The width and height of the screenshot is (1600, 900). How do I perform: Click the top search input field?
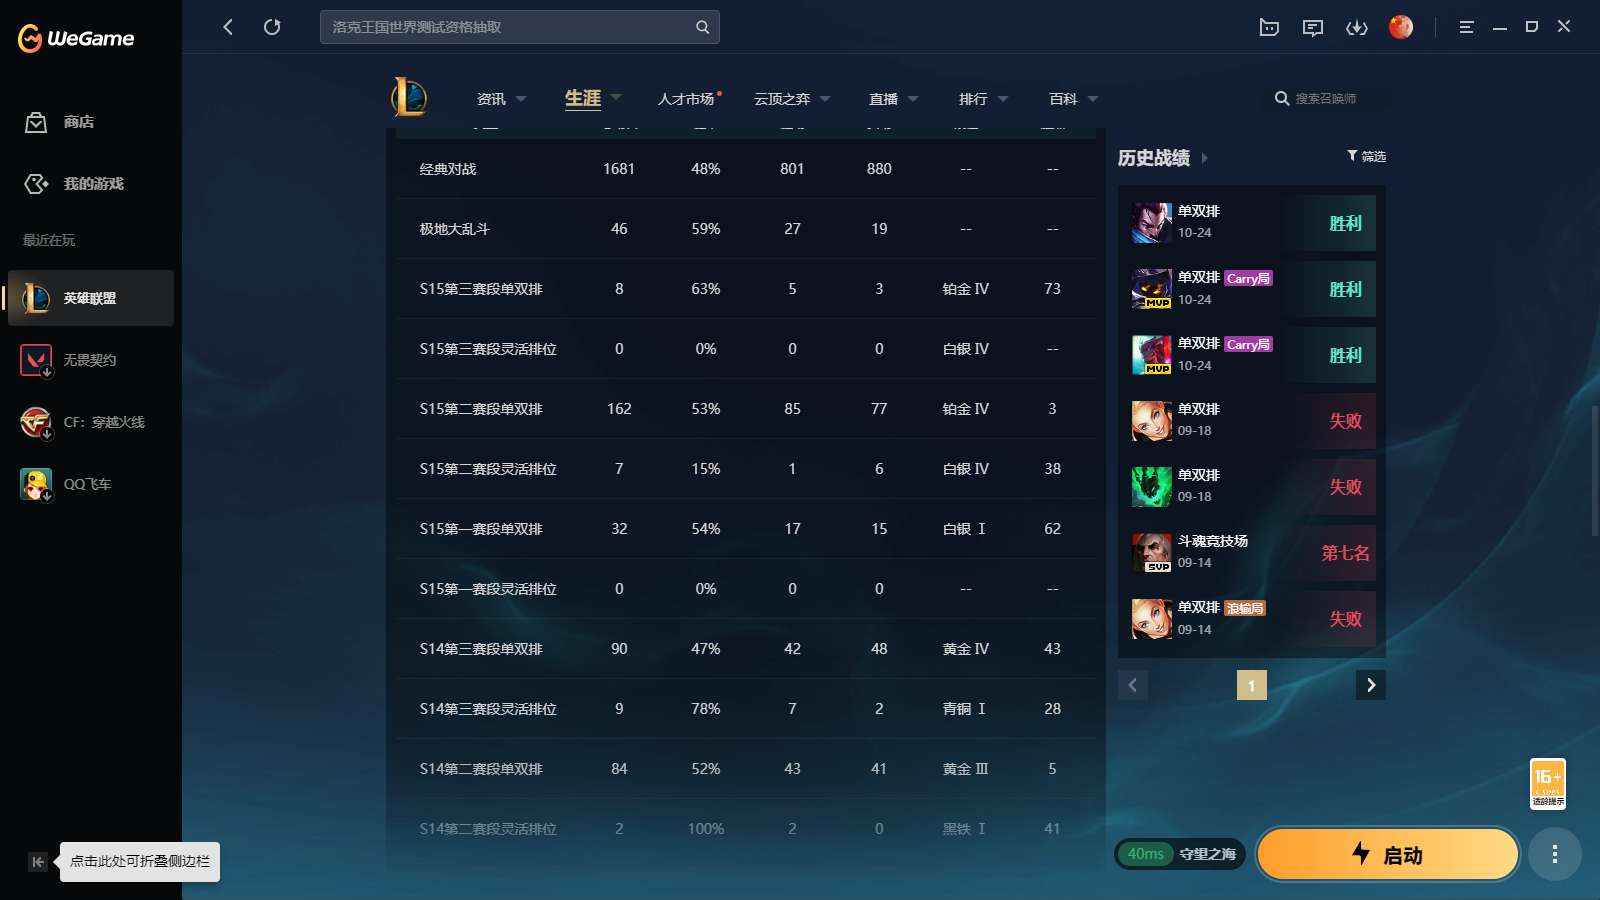pyautogui.click(x=508, y=27)
